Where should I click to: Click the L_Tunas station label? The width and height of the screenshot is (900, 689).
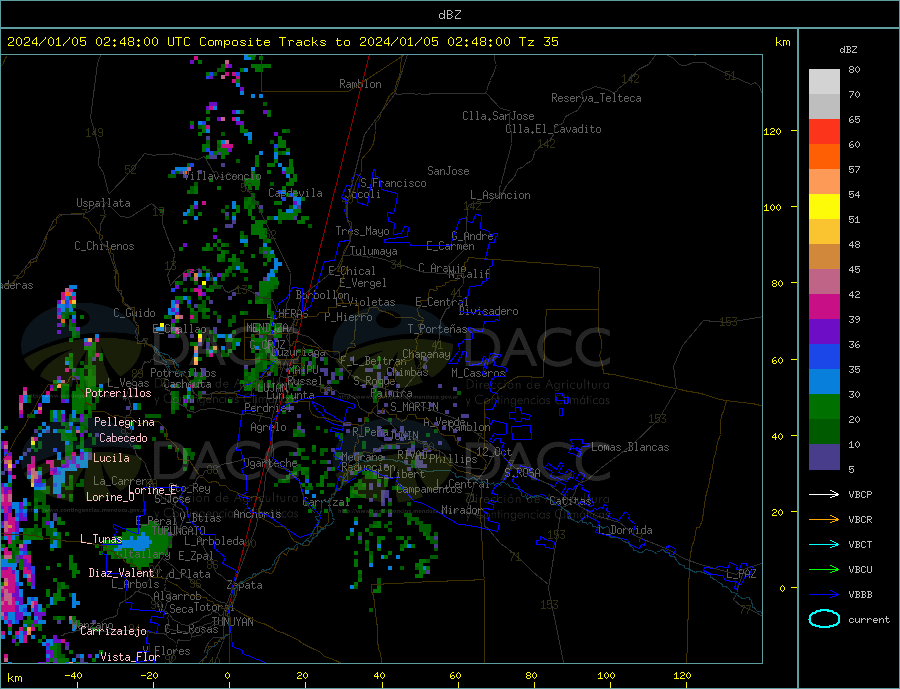pyautogui.click(x=101, y=539)
